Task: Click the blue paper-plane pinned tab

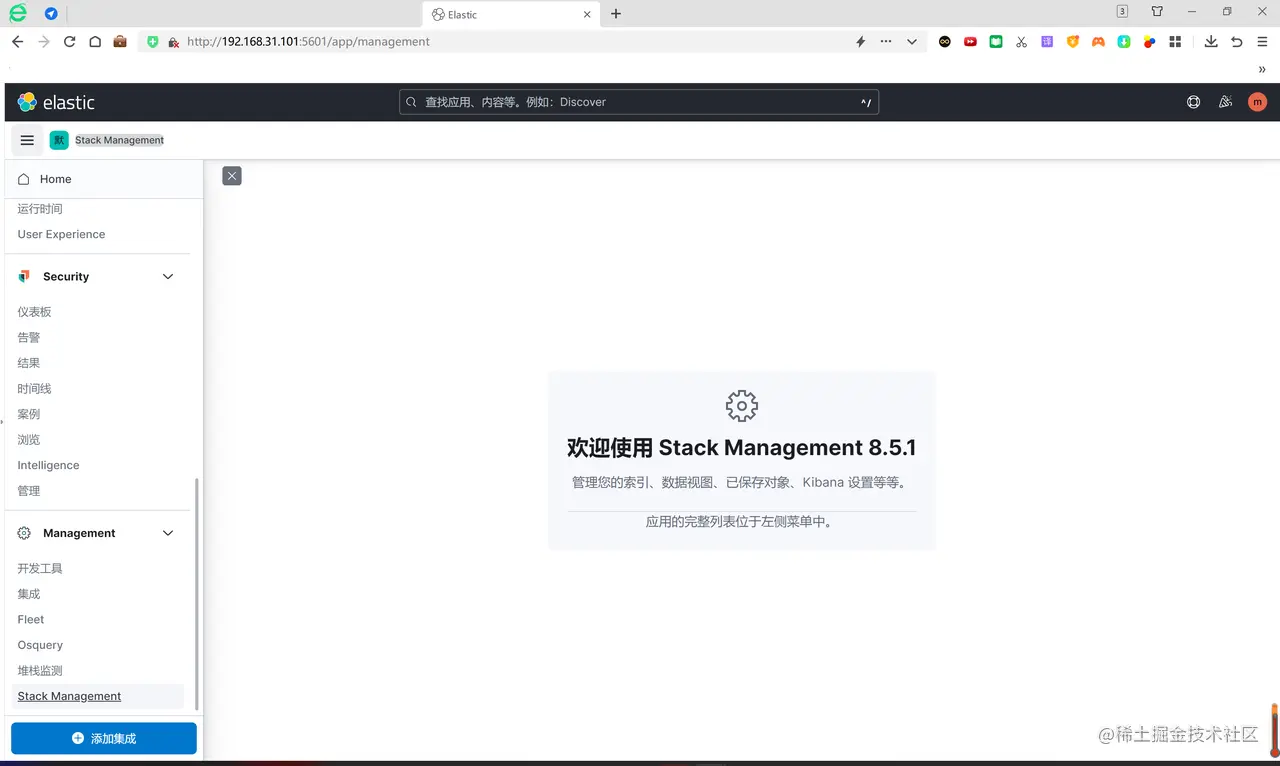Action: tap(51, 14)
